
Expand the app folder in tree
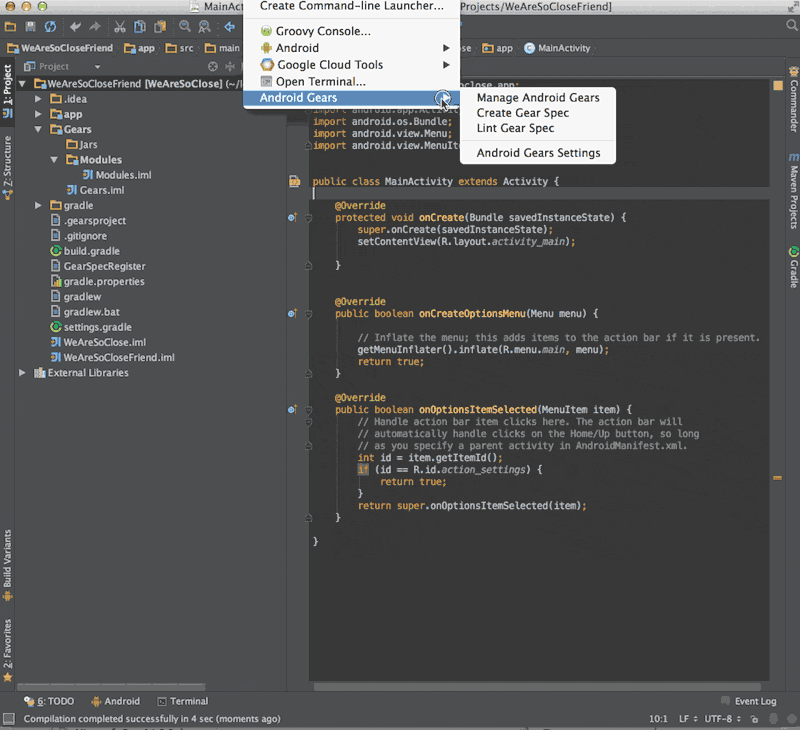[x=38, y=114]
